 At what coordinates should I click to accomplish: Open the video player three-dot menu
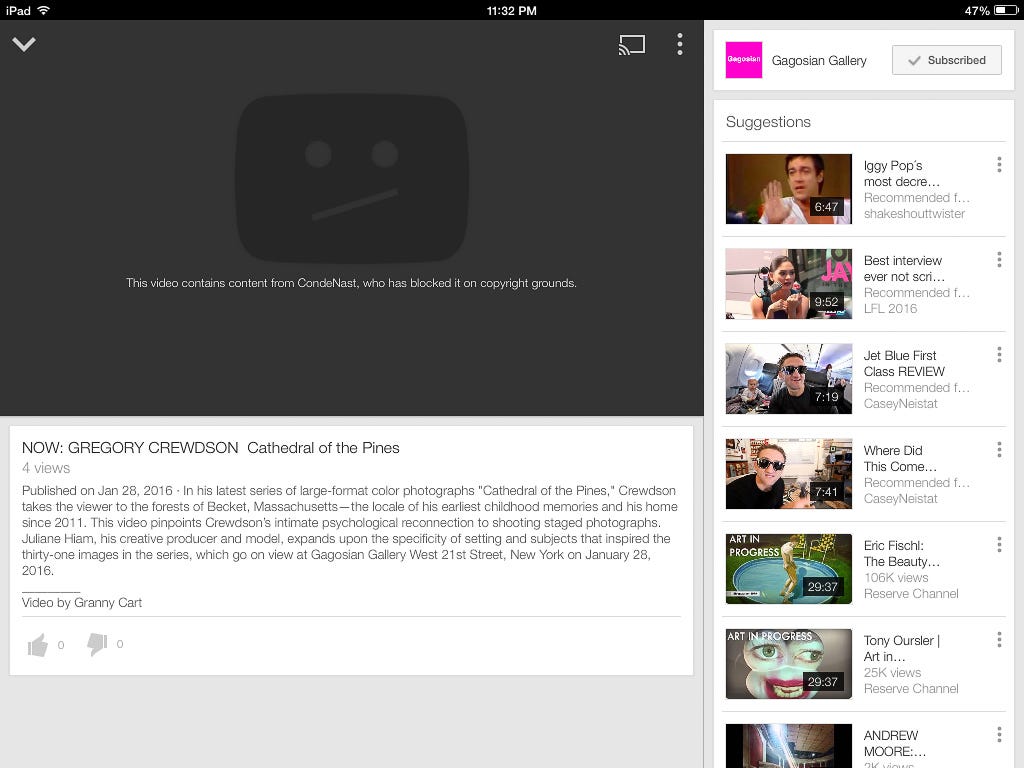[x=680, y=44]
